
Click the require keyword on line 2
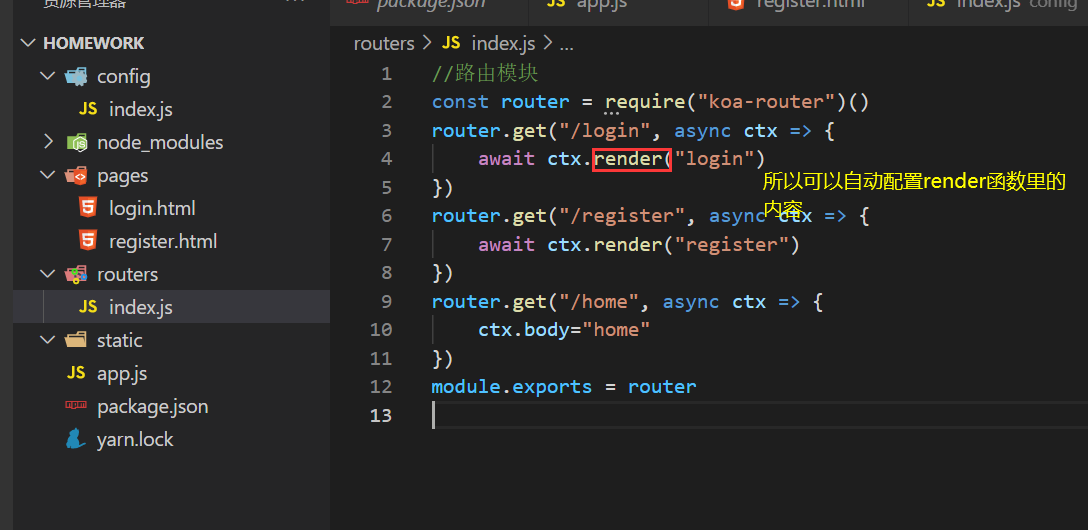[x=645, y=102]
